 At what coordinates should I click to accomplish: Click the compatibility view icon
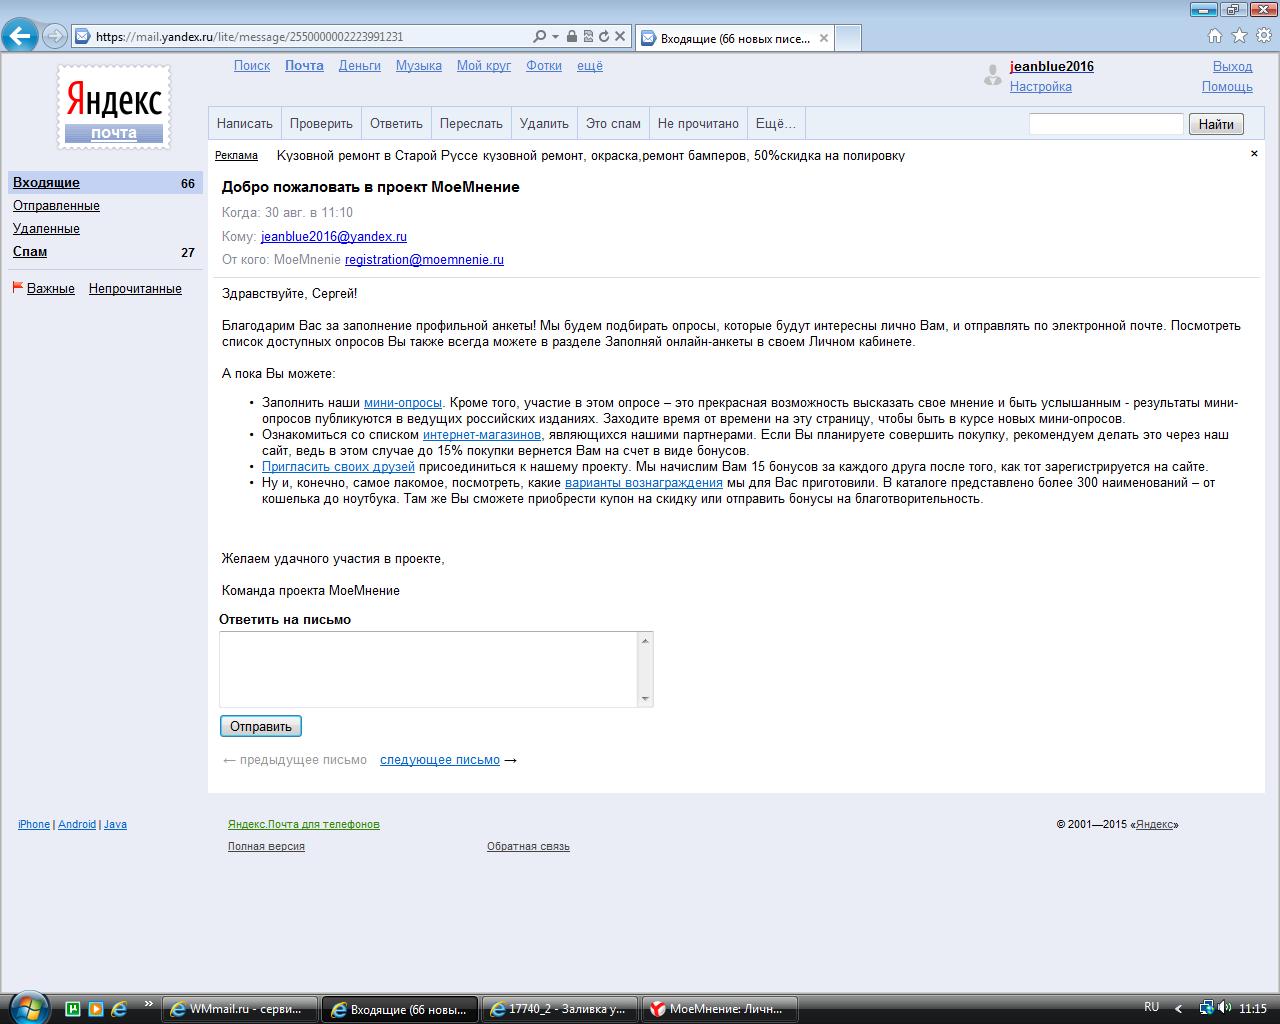coord(588,37)
